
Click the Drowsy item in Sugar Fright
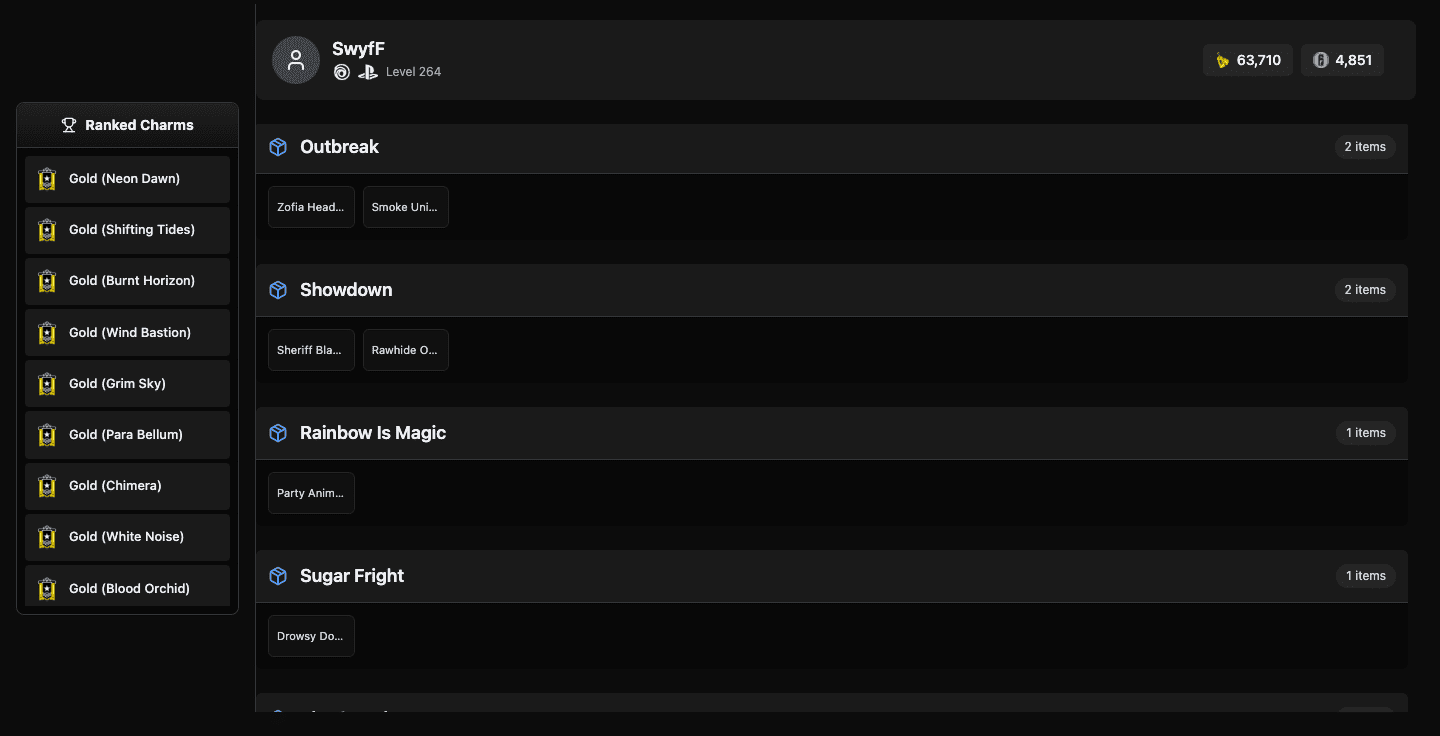click(x=311, y=636)
